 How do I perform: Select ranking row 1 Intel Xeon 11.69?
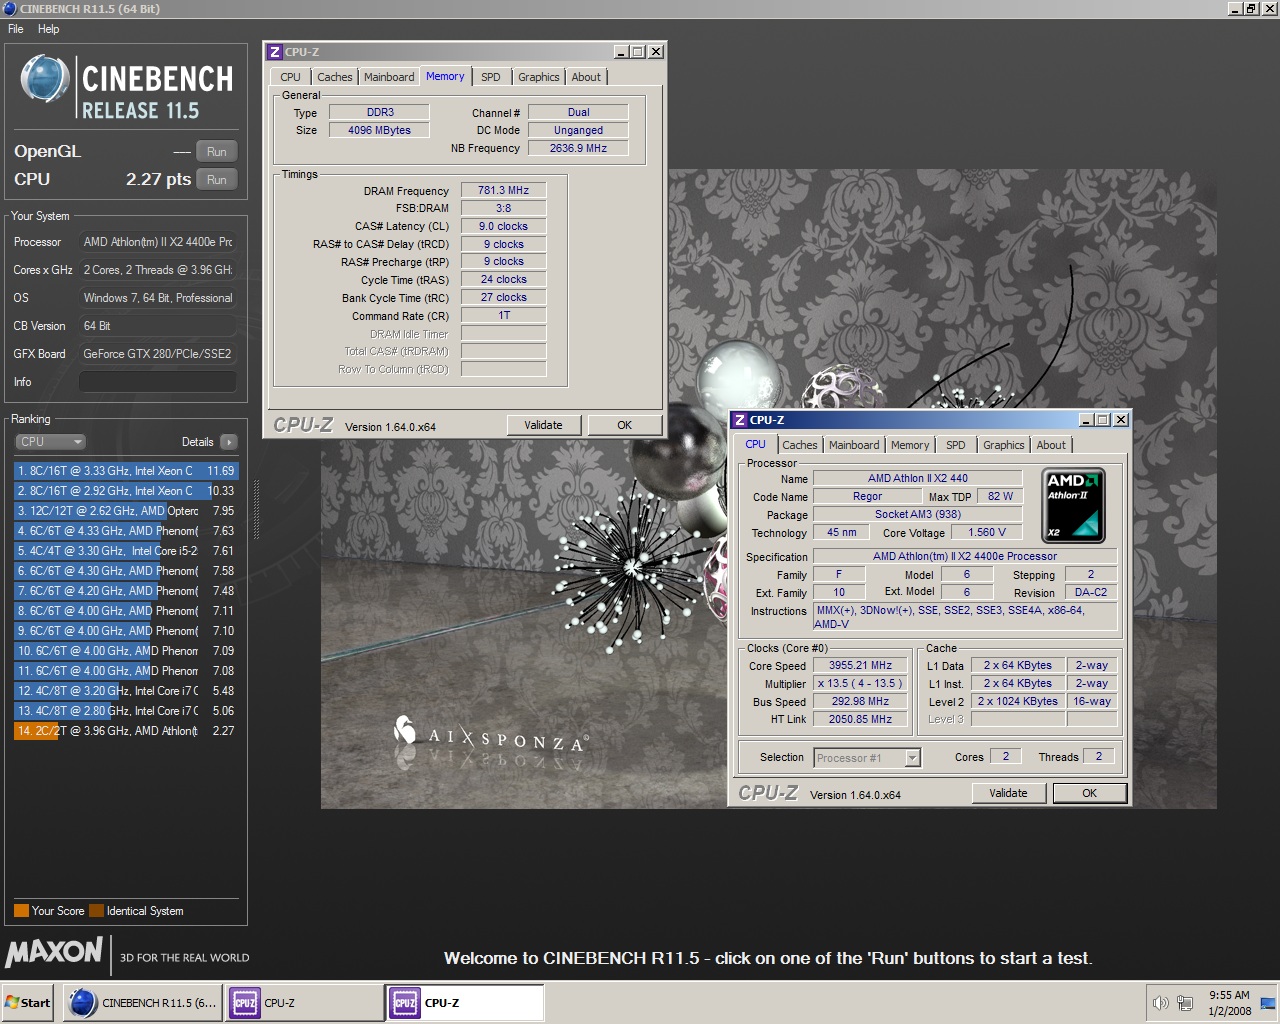pos(126,471)
